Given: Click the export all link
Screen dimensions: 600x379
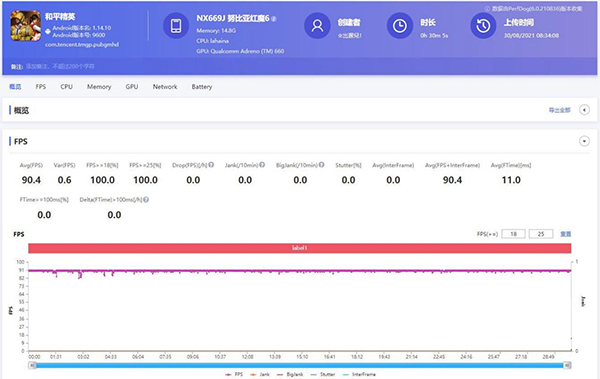Looking at the screenshot, I should pyautogui.click(x=559, y=110).
